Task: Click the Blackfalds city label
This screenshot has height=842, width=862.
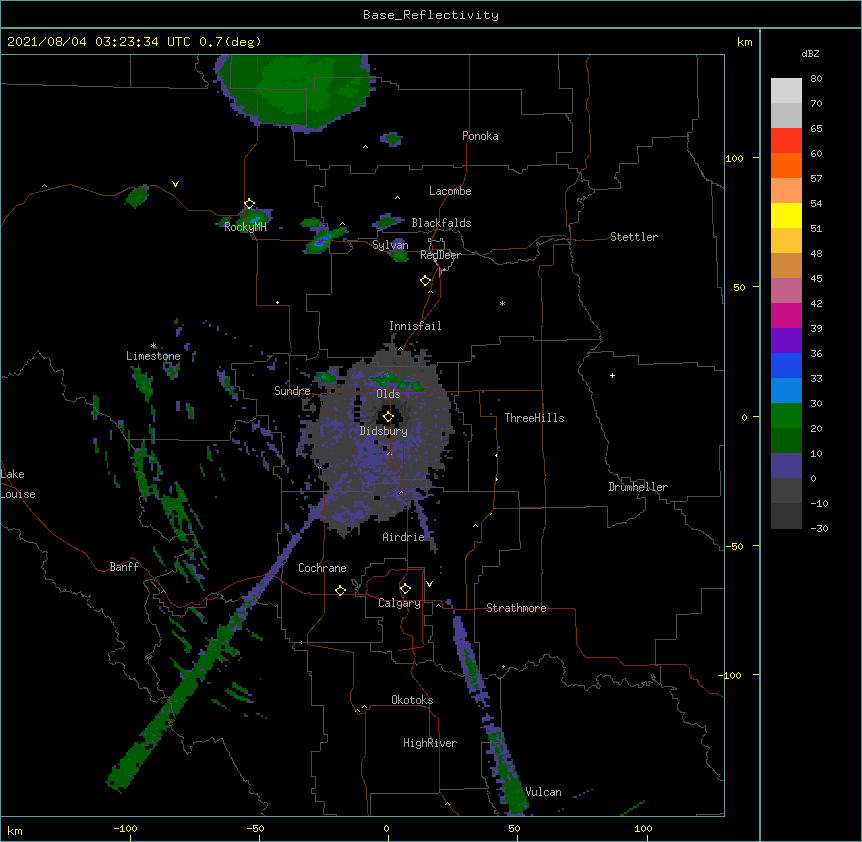Action: click(x=441, y=223)
